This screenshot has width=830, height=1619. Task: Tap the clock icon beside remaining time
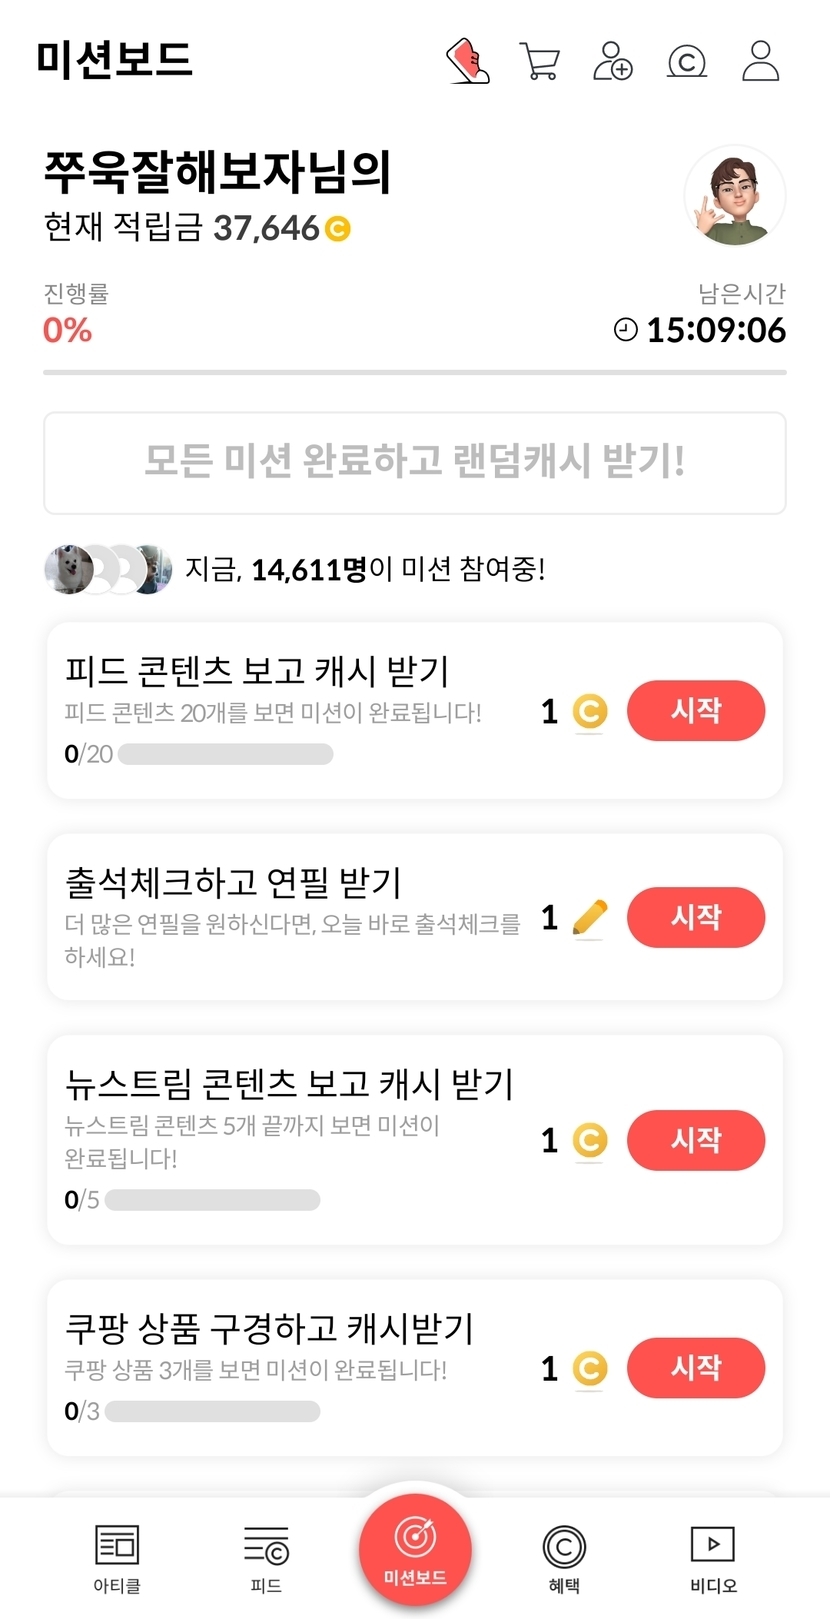pyautogui.click(x=625, y=329)
